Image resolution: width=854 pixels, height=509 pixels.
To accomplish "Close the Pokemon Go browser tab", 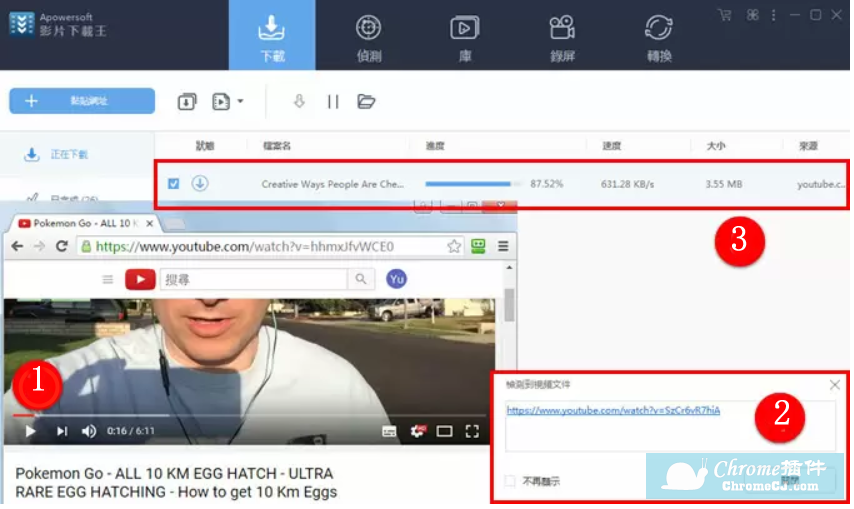I will (149, 223).
